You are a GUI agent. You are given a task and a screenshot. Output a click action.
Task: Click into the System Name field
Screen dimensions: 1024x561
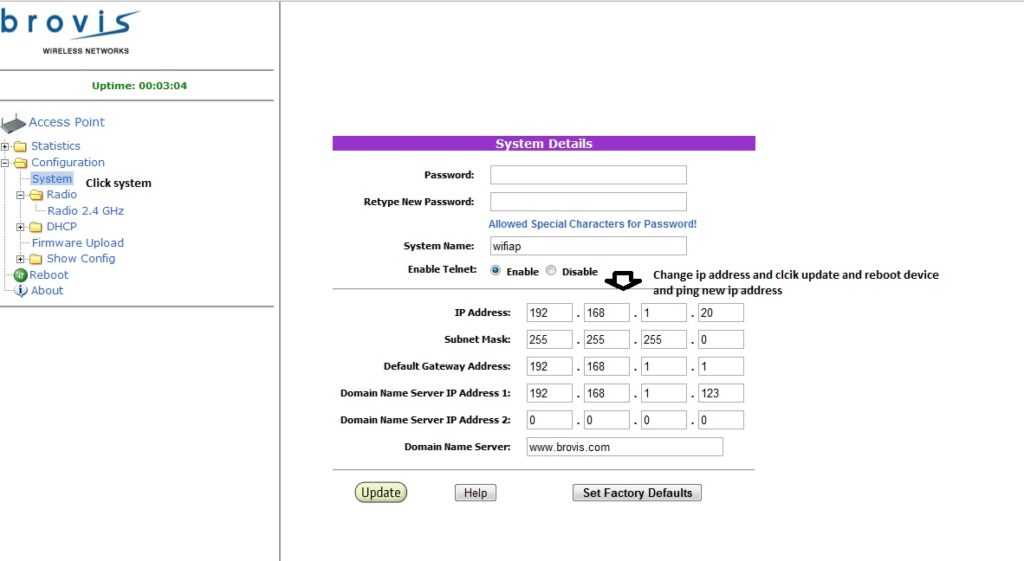[588, 246]
